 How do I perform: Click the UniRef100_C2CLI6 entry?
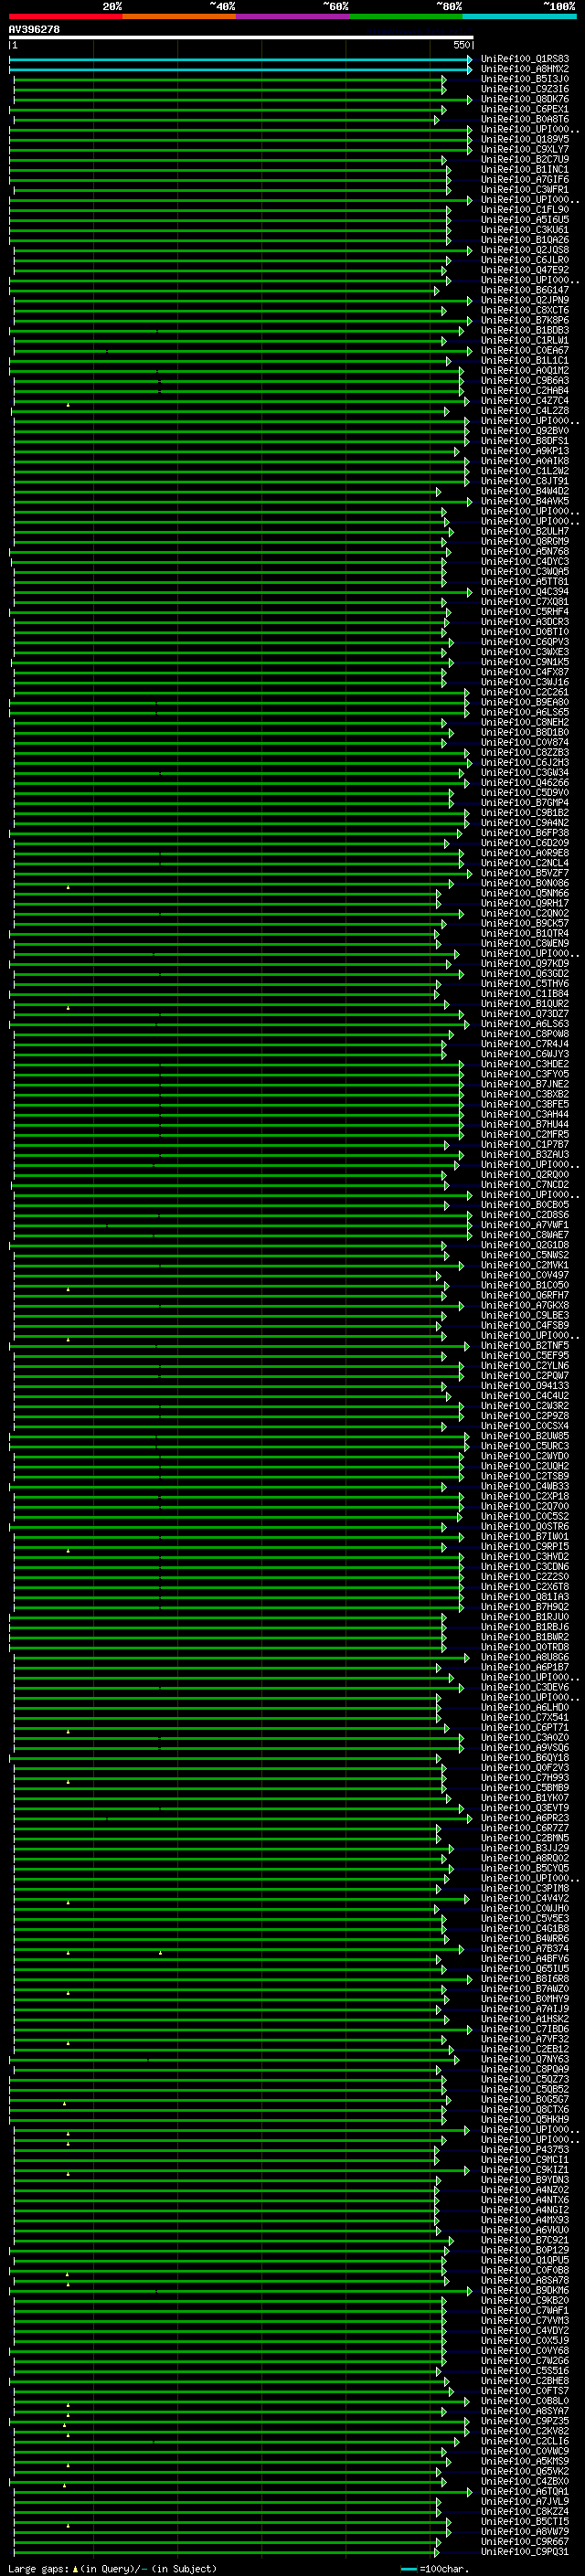pos(525,2441)
